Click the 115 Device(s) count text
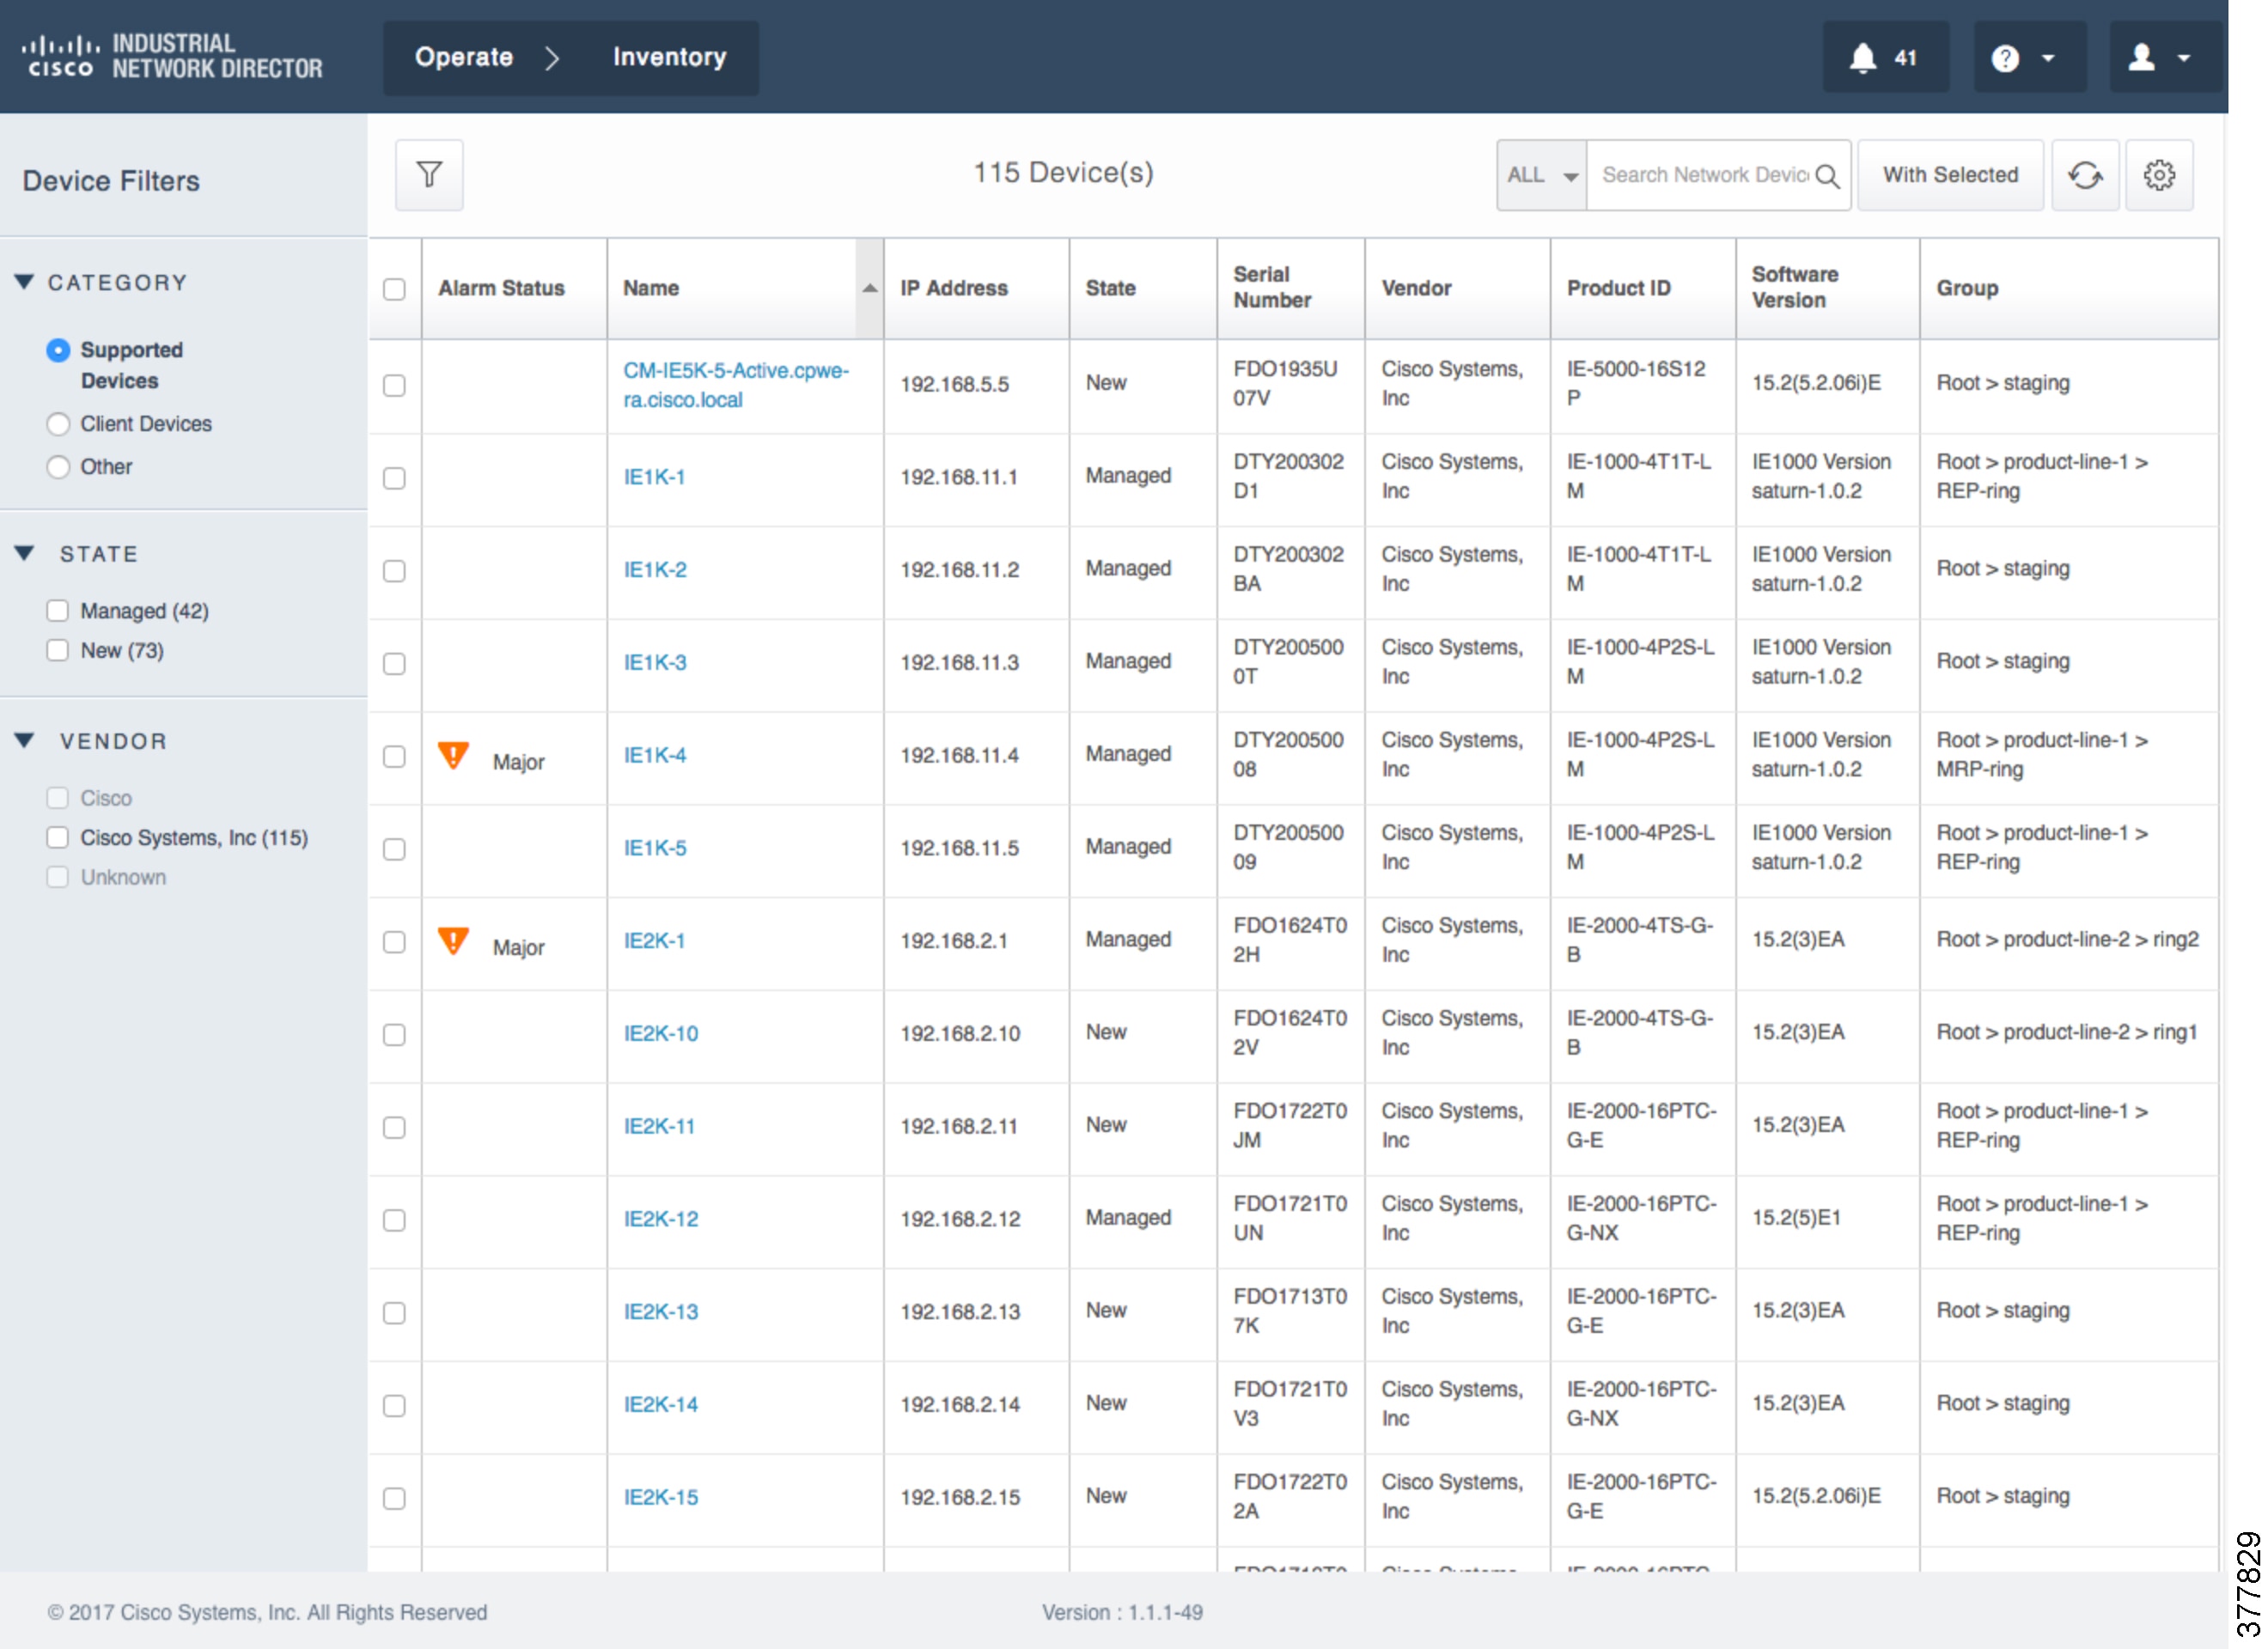The image size is (2268, 1649). click(x=1063, y=173)
